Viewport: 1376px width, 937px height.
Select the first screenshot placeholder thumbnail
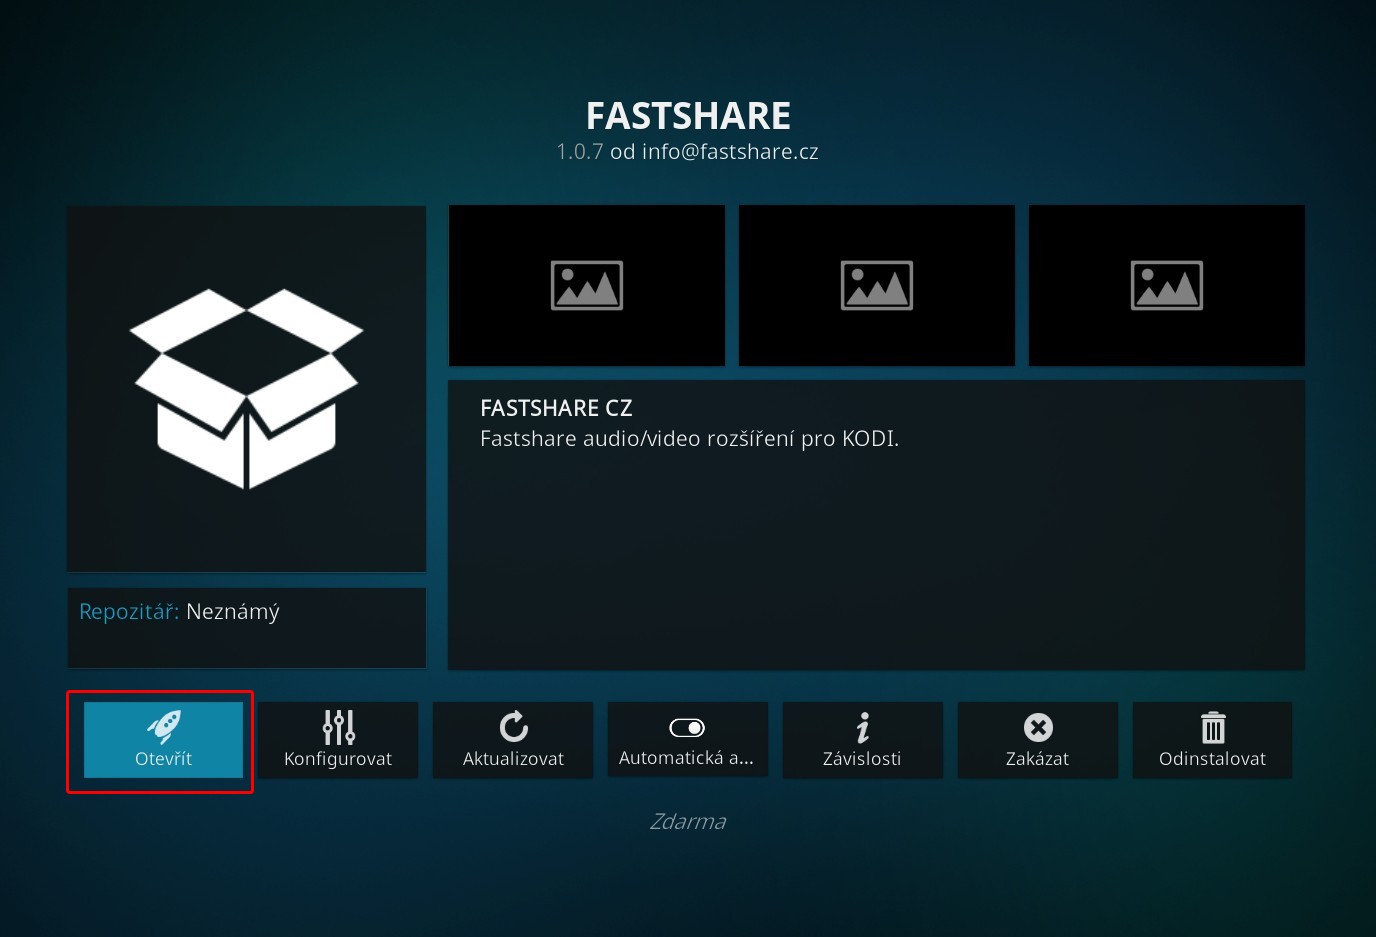pyautogui.click(x=587, y=285)
